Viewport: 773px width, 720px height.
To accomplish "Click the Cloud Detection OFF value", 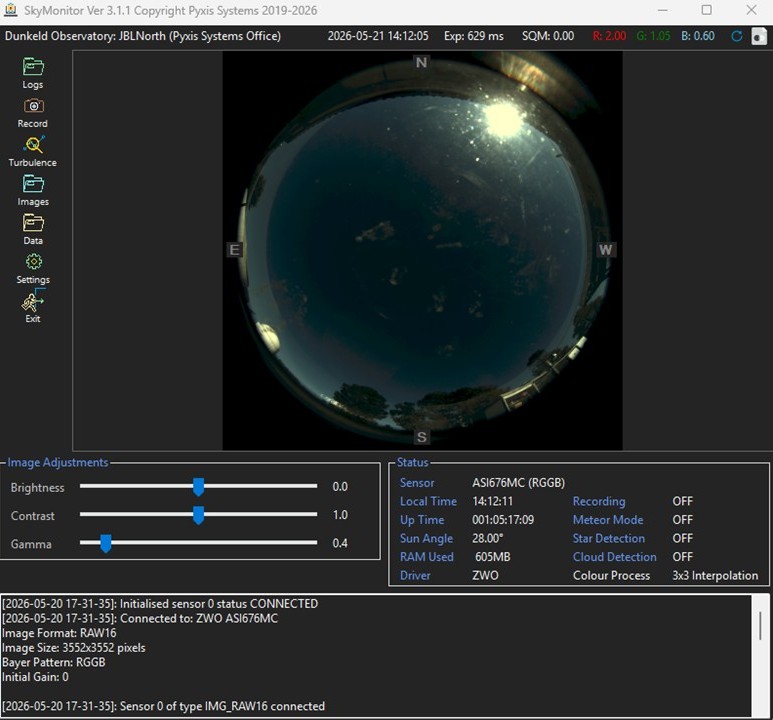I will coord(683,557).
